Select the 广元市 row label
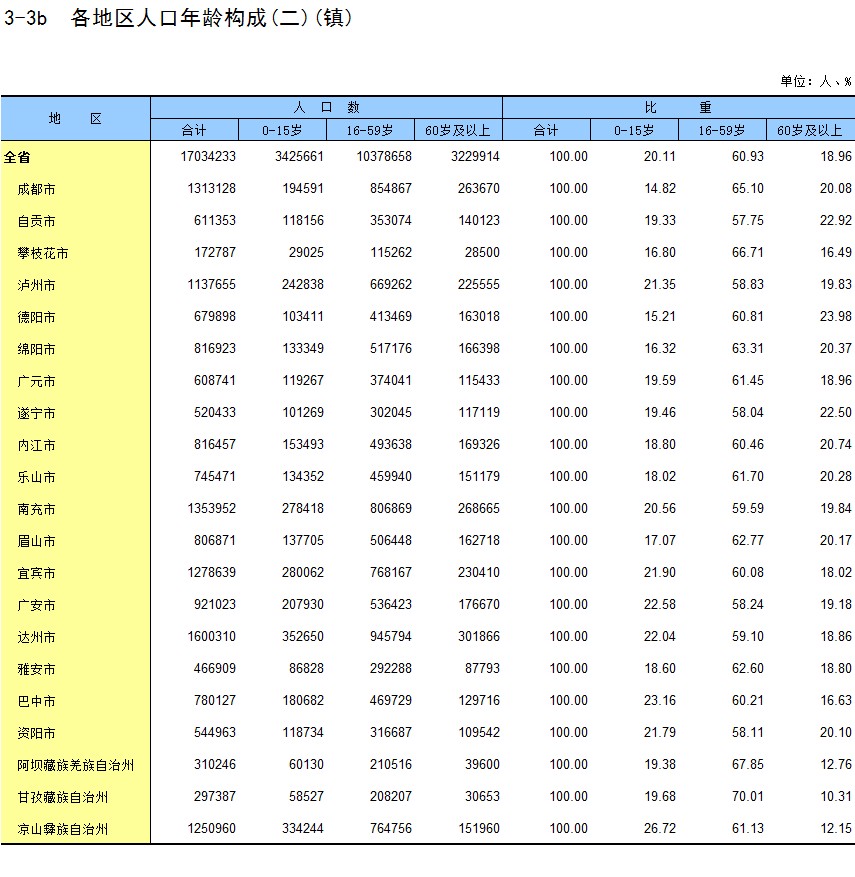Viewport: 855px width, 877px height. click(x=36, y=381)
